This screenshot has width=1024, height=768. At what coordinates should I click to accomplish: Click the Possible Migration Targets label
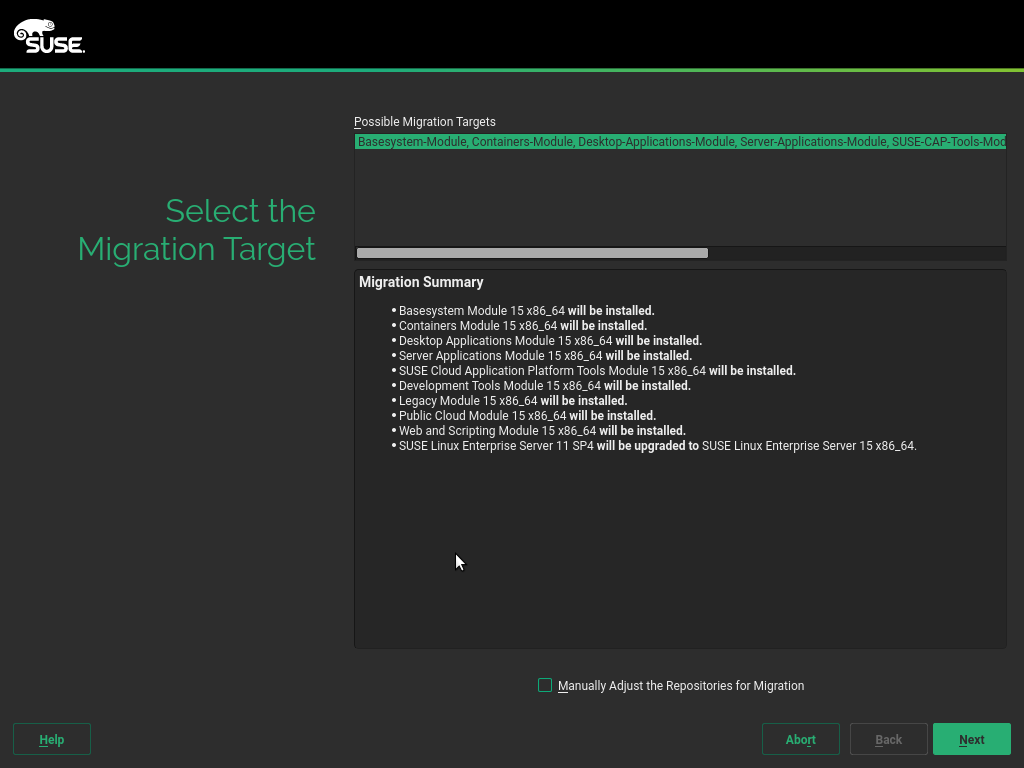[x=425, y=122]
